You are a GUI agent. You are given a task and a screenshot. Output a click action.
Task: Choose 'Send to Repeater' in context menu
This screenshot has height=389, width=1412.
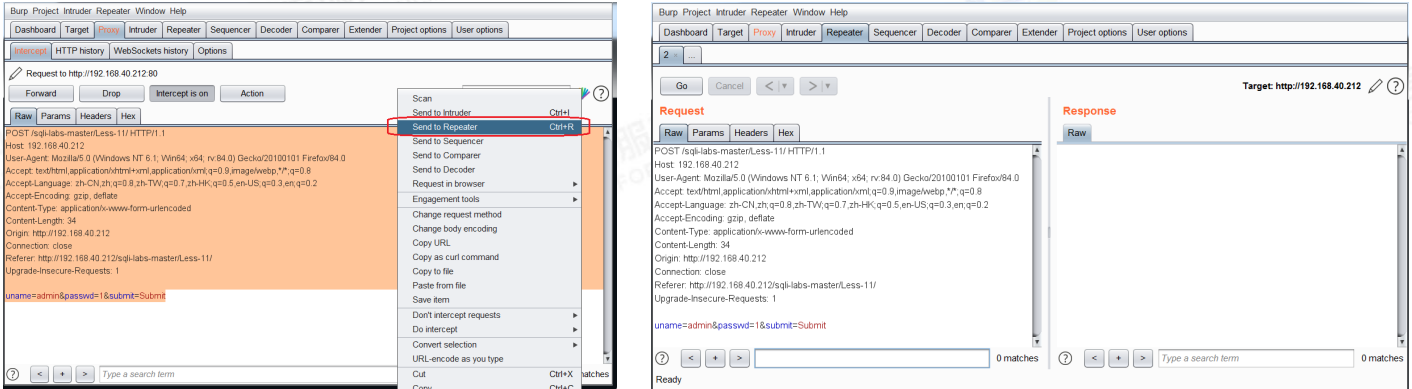[x=490, y=127]
